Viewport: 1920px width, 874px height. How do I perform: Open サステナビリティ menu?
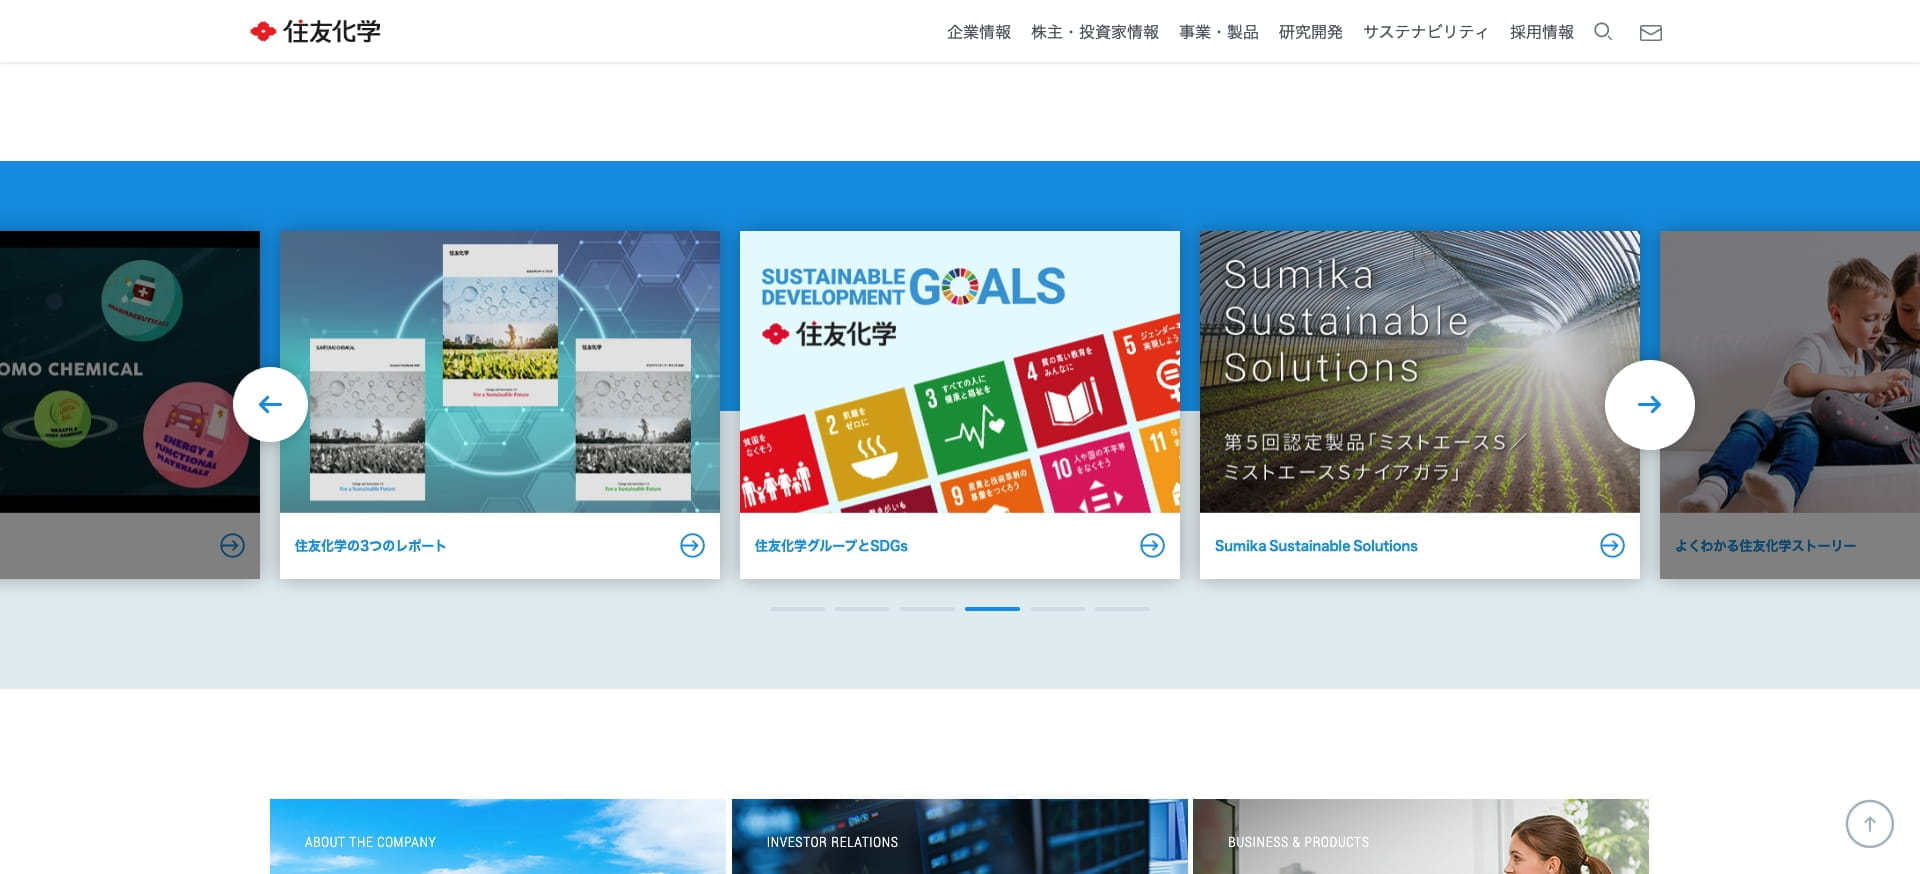click(1426, 32)
